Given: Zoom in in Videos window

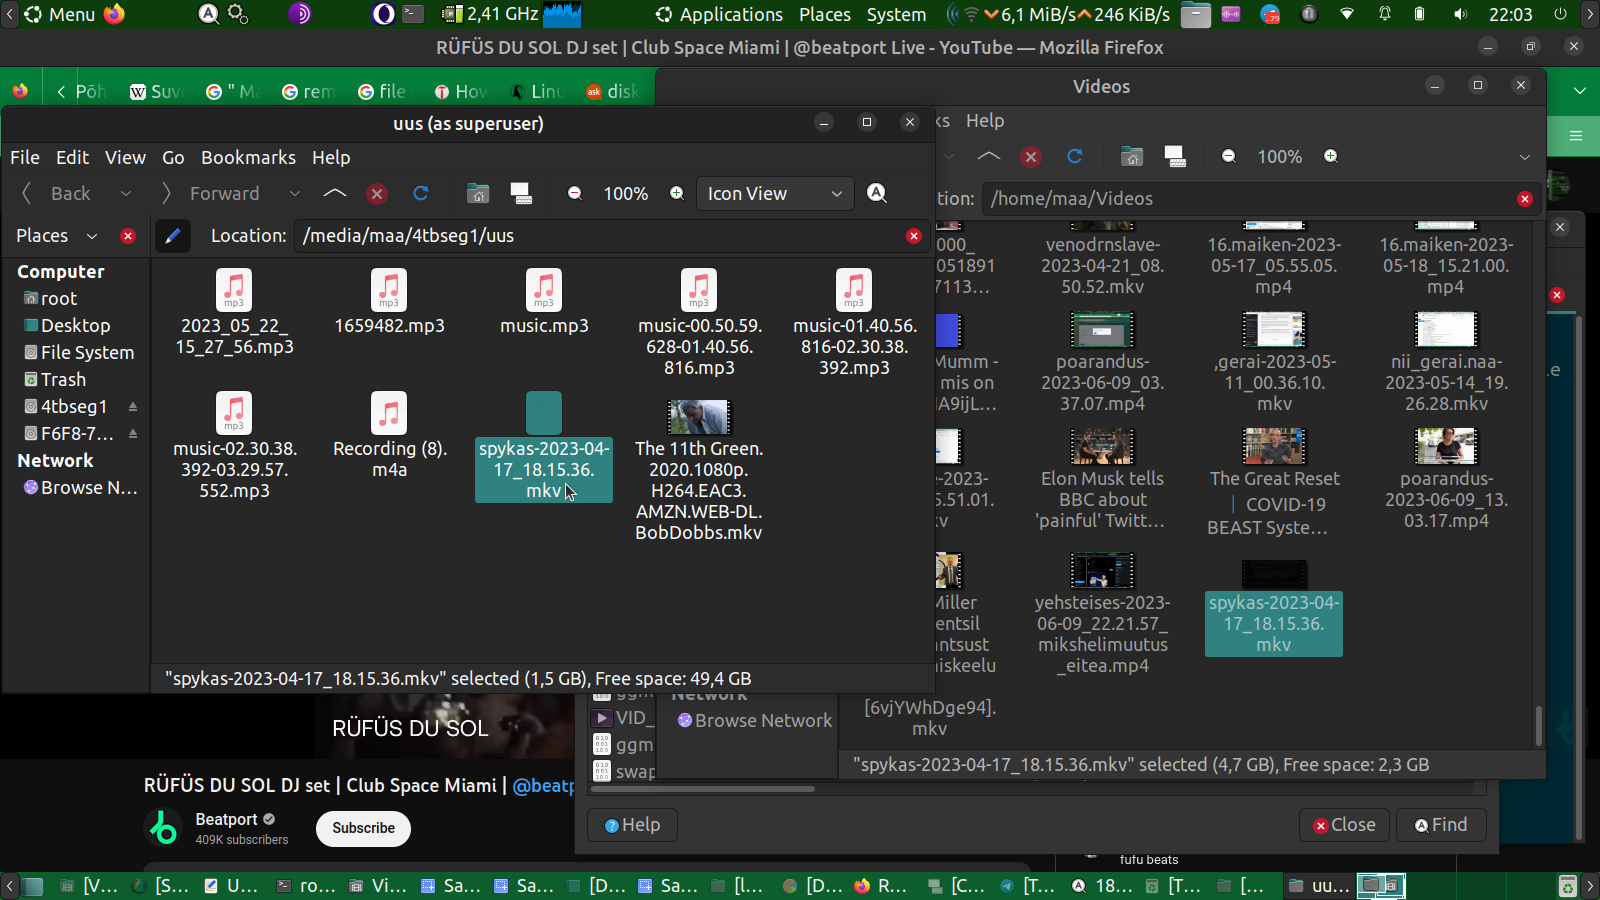Looking at the screenshot, I should click(x=1331, y=156).
